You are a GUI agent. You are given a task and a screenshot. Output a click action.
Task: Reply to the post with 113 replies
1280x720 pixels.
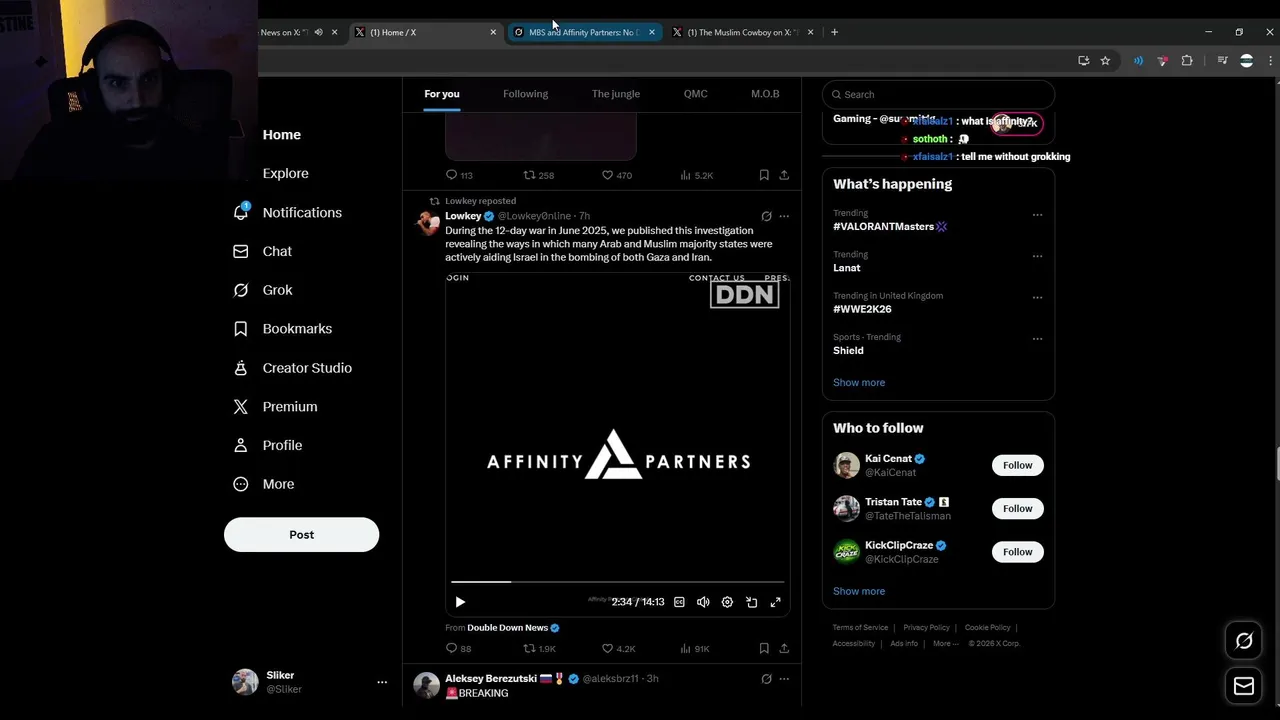pyautogui.click(x=459, y=175)
